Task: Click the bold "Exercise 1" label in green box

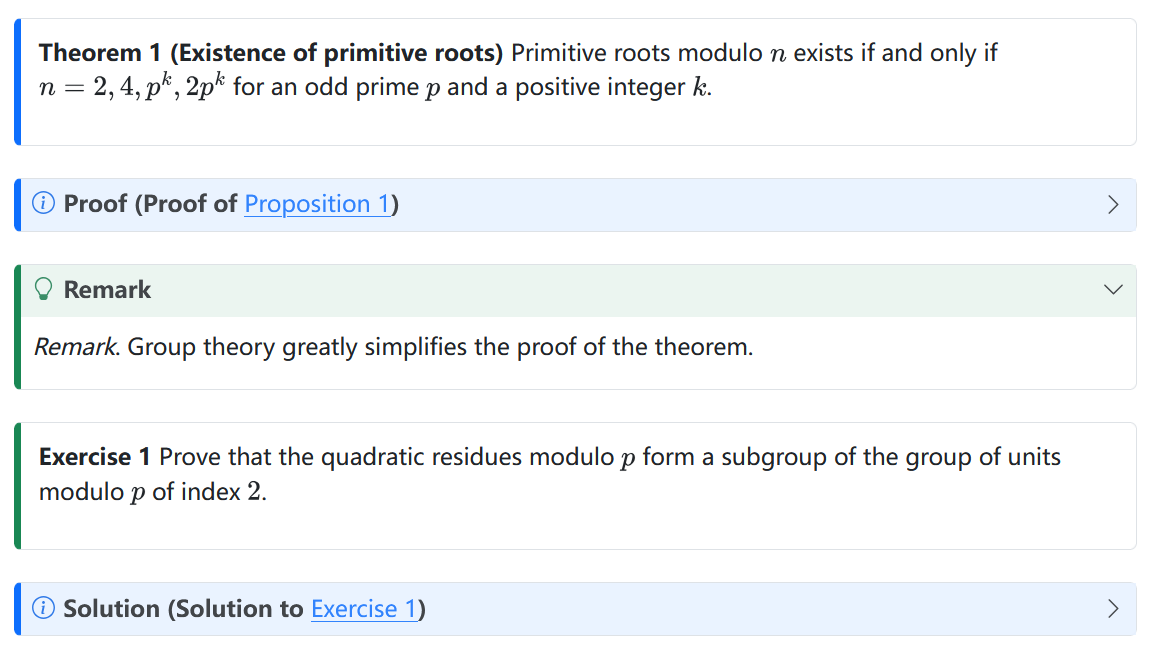Action: 94,457
